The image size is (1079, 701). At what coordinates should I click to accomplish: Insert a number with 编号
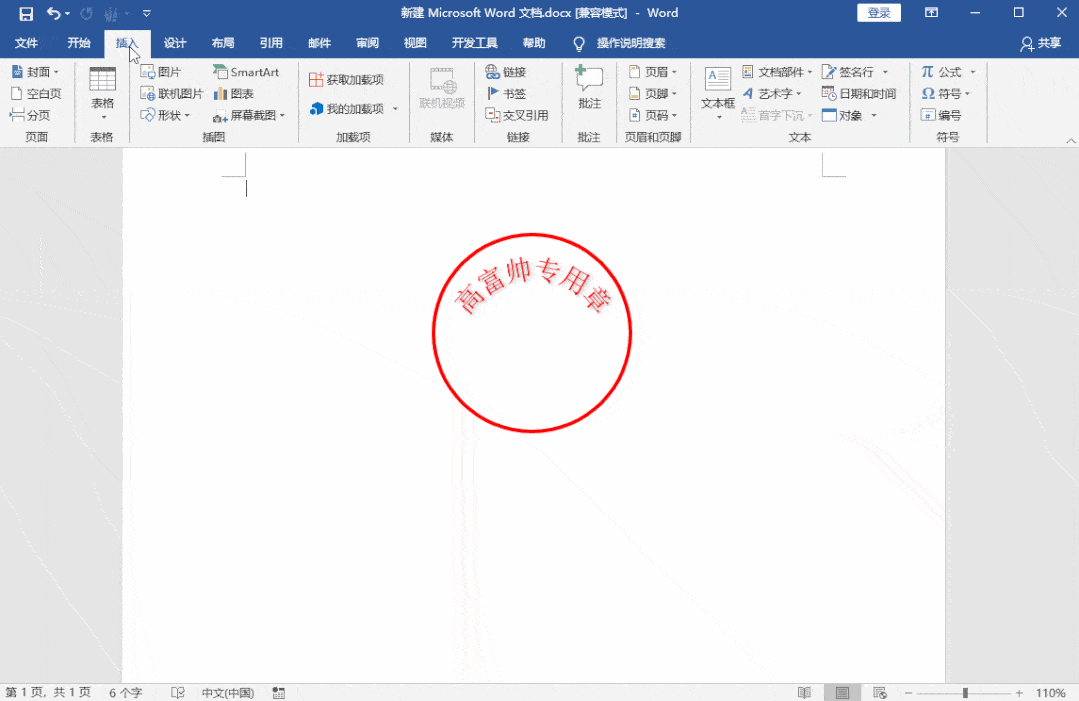[x=941, y=115]
